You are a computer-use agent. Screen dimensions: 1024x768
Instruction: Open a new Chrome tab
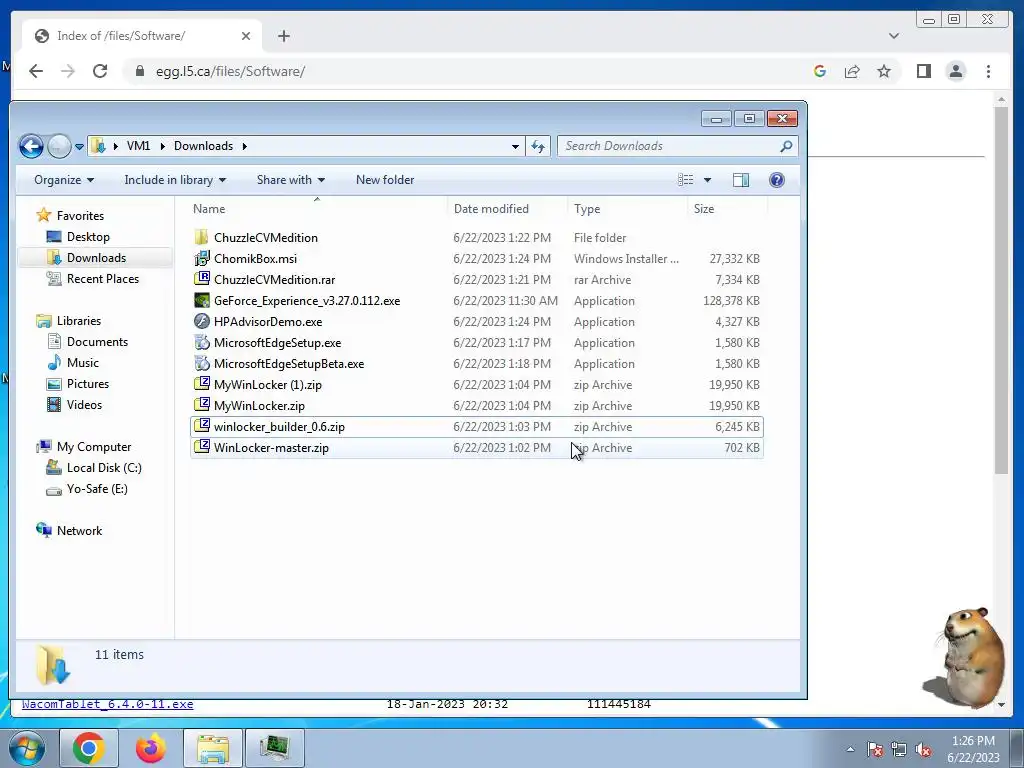click(x=283, y=36)
